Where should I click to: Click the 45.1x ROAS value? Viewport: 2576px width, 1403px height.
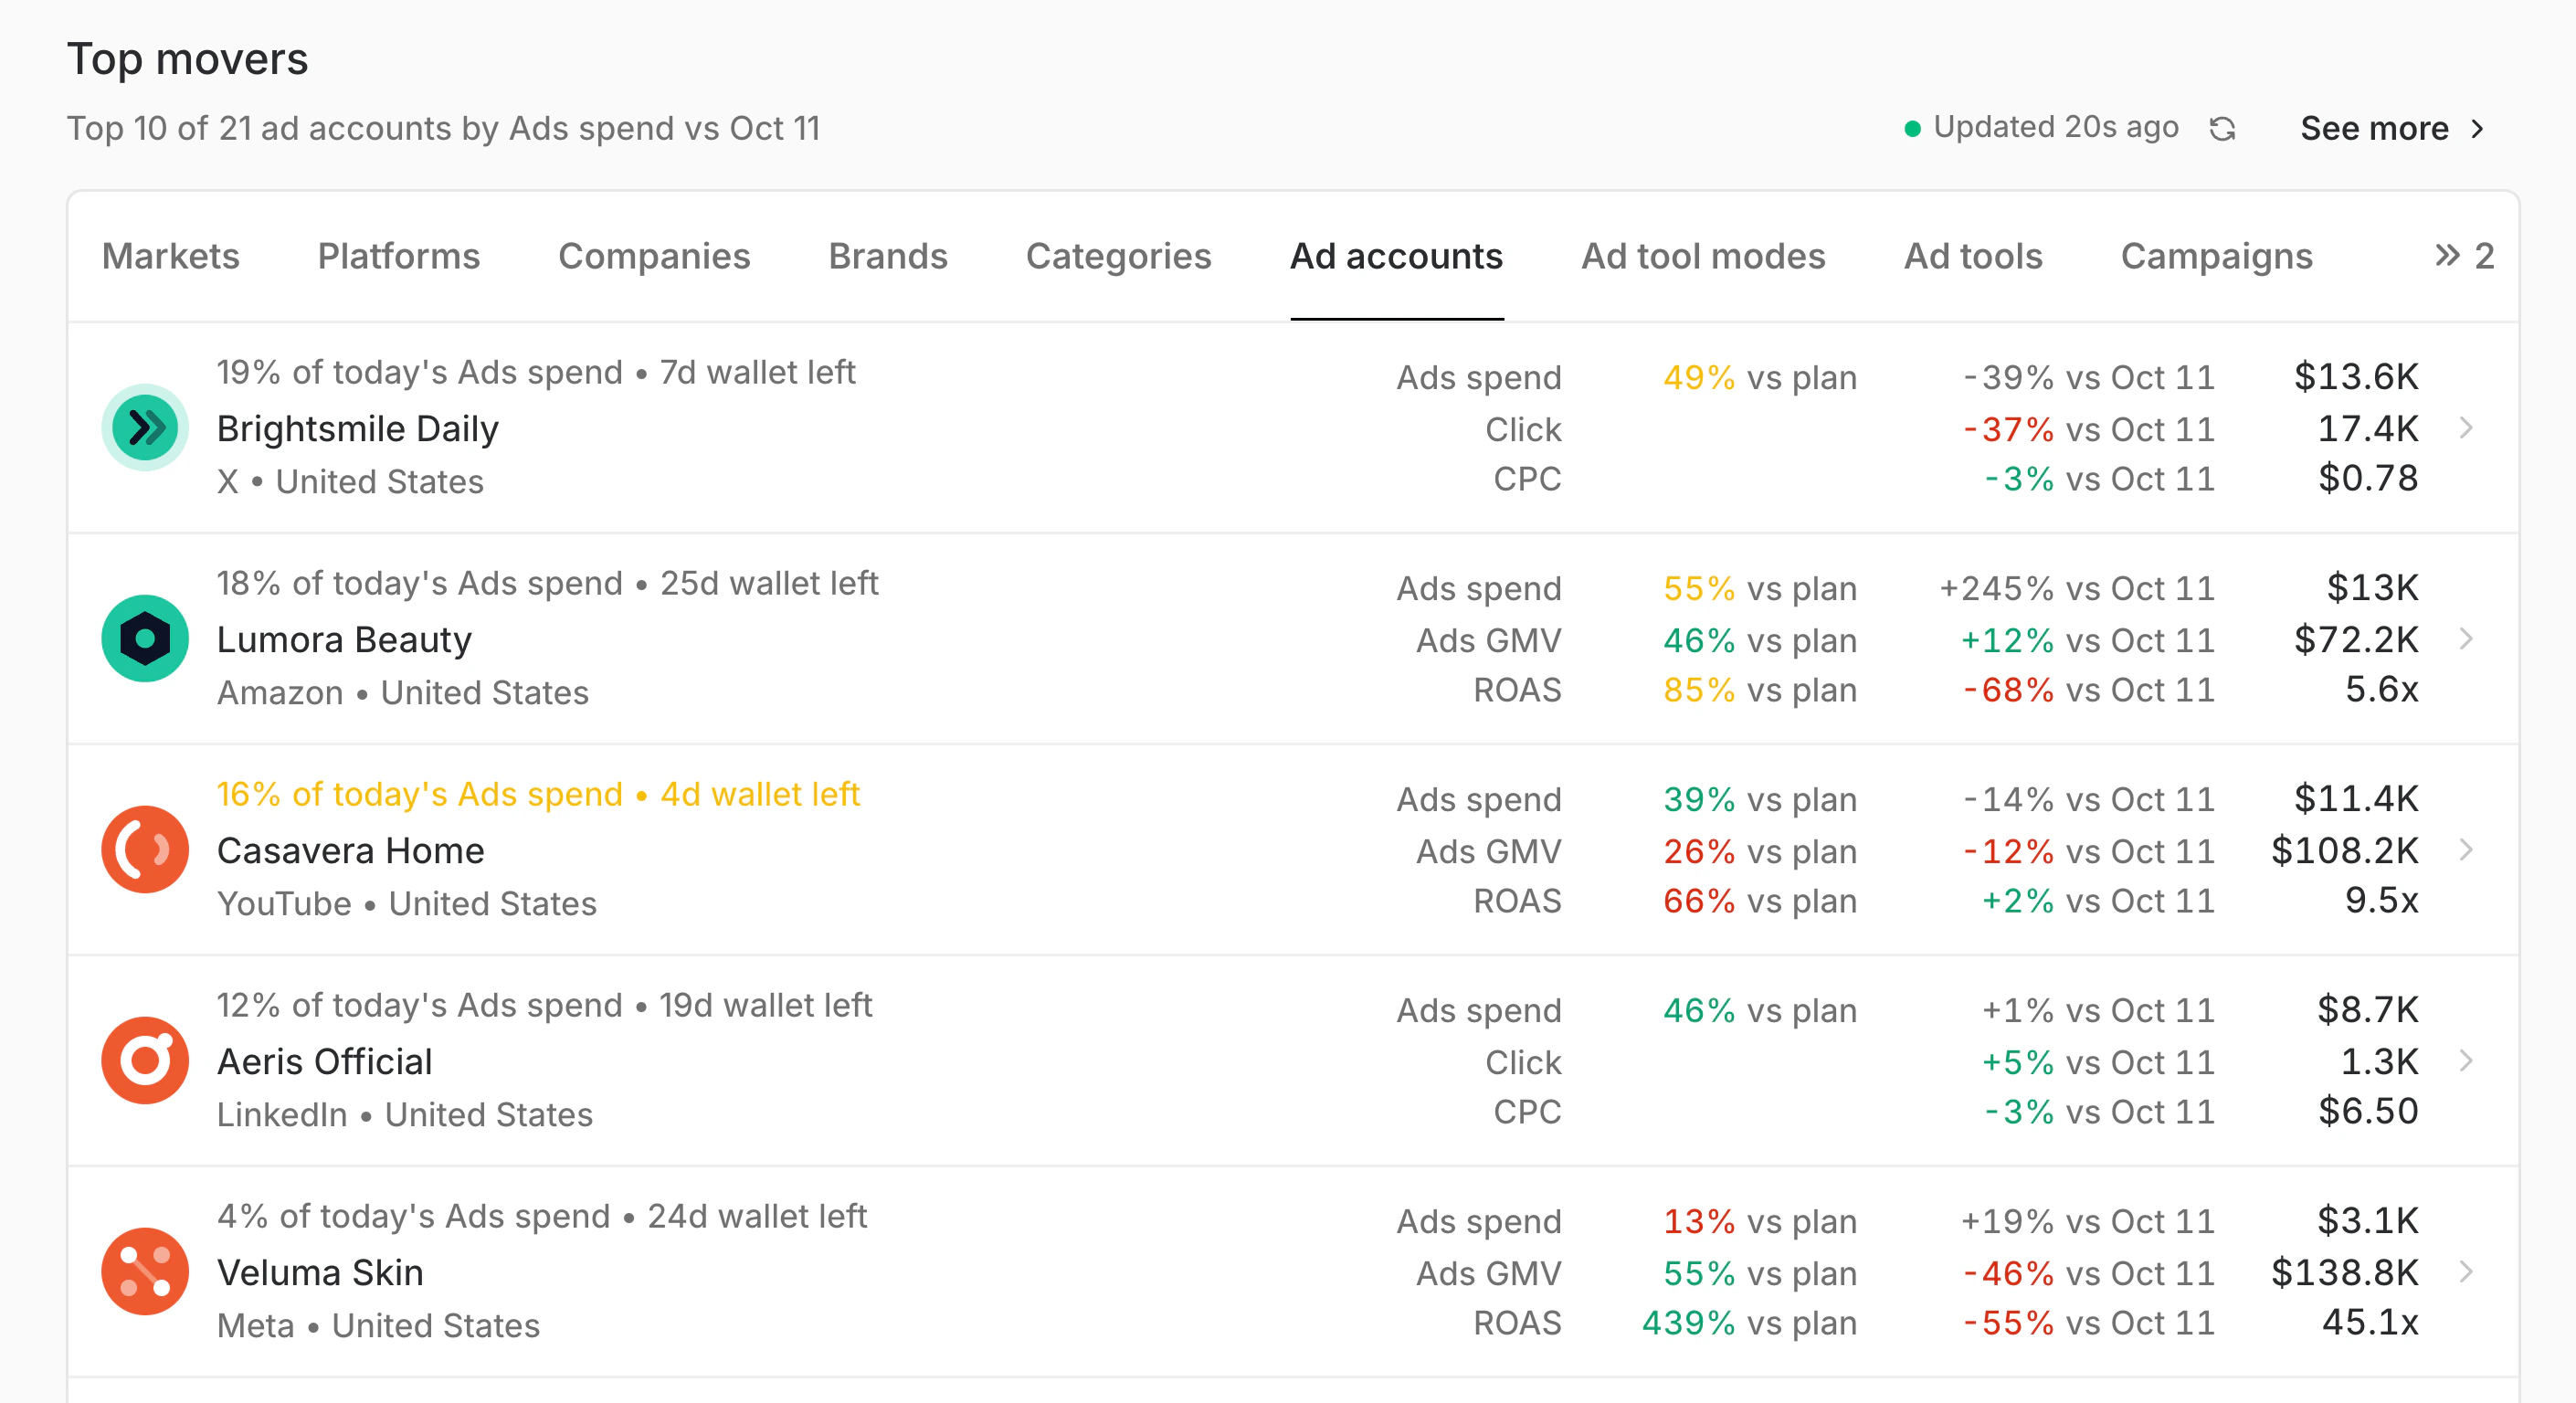[2370, 1322]
